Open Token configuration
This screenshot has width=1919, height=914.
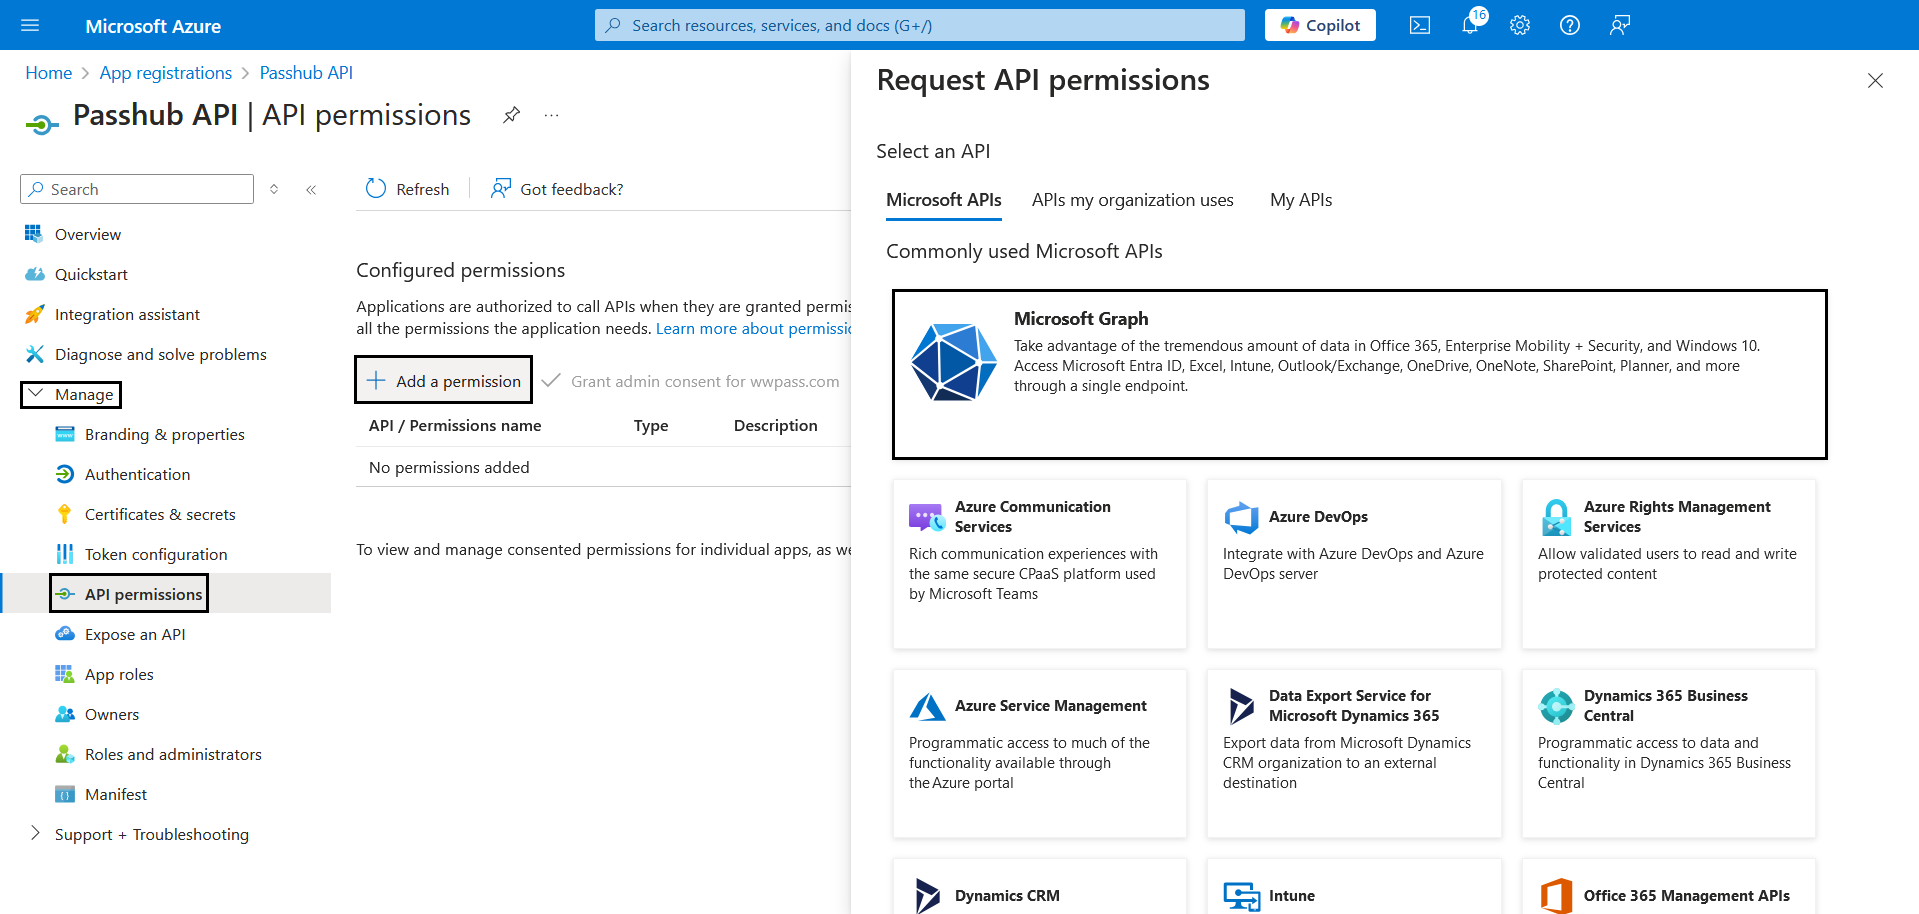click(156, 554)
